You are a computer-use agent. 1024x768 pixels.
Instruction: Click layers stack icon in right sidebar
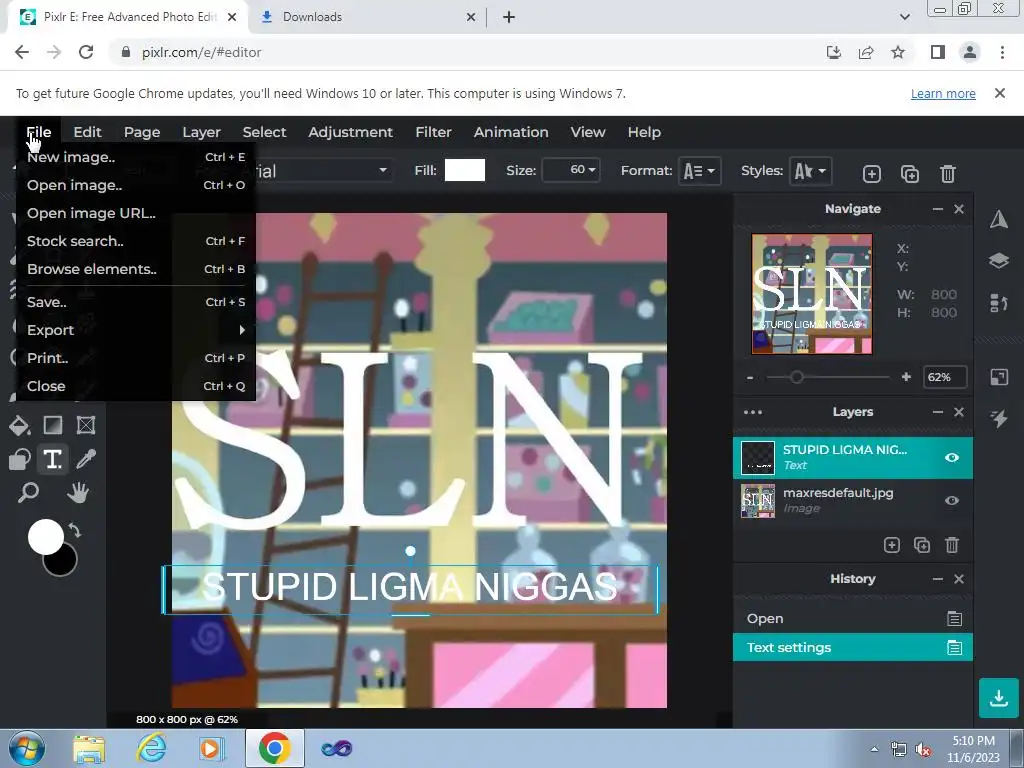tap(999, 261)
